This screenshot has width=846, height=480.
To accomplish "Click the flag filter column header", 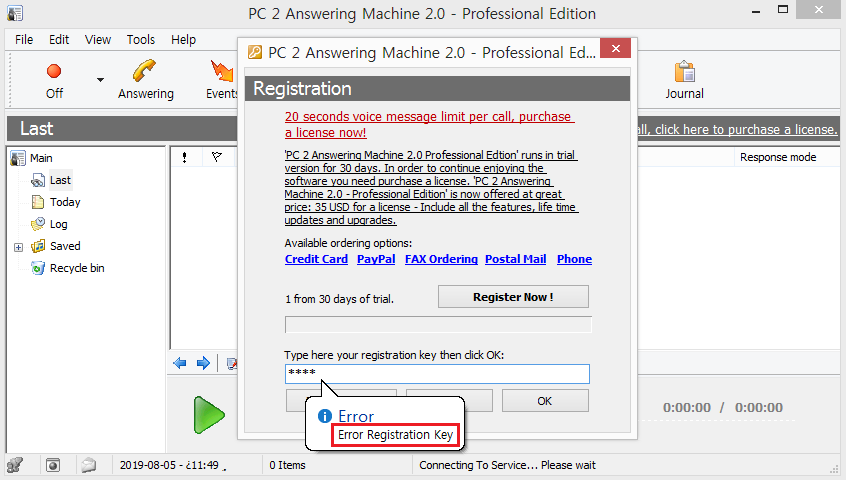I will (x=217, y=157).
